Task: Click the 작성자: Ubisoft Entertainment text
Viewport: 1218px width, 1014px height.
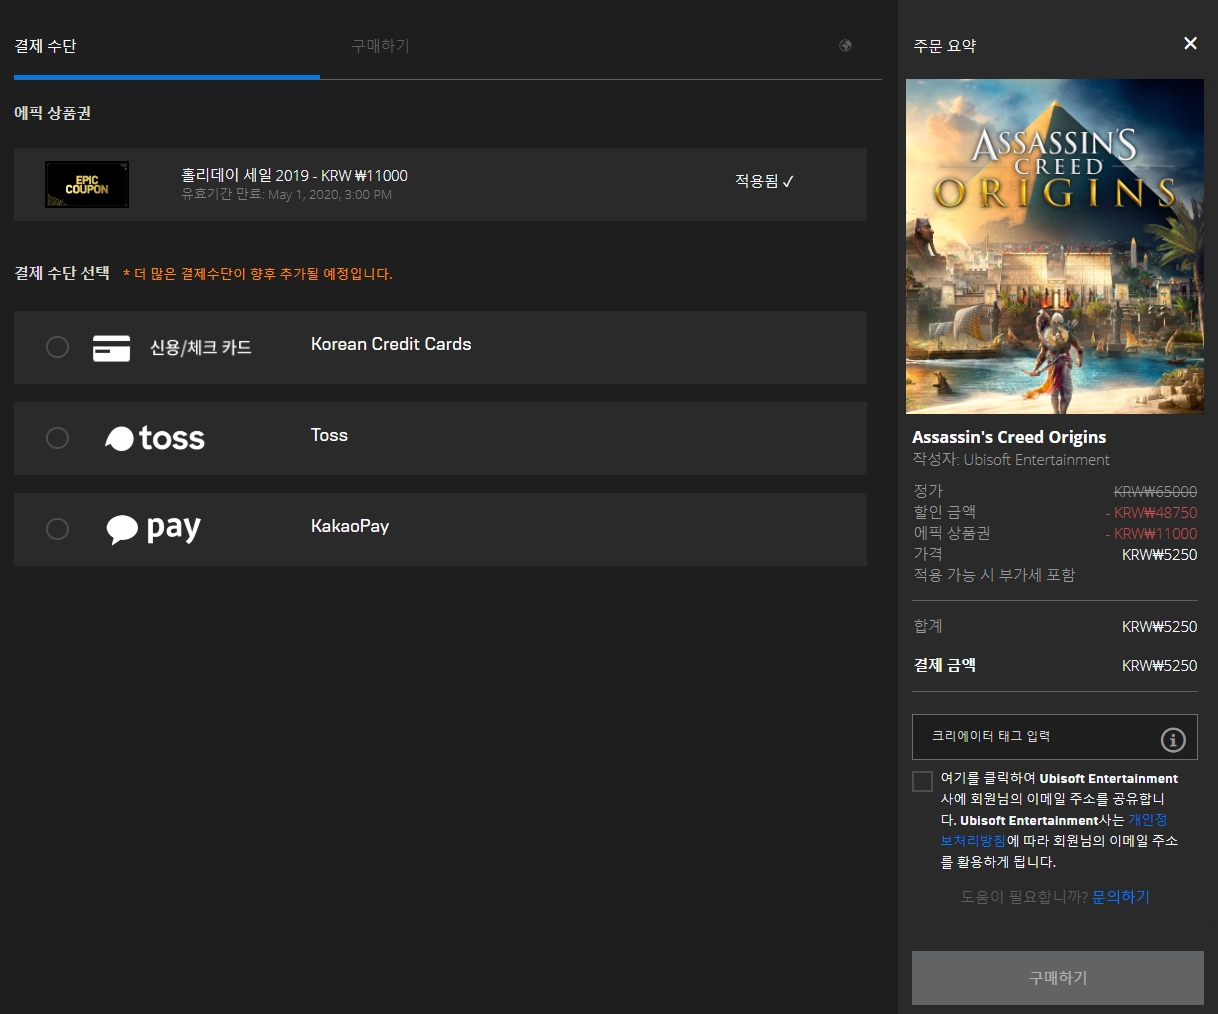Action: [x=1011, y=460]
